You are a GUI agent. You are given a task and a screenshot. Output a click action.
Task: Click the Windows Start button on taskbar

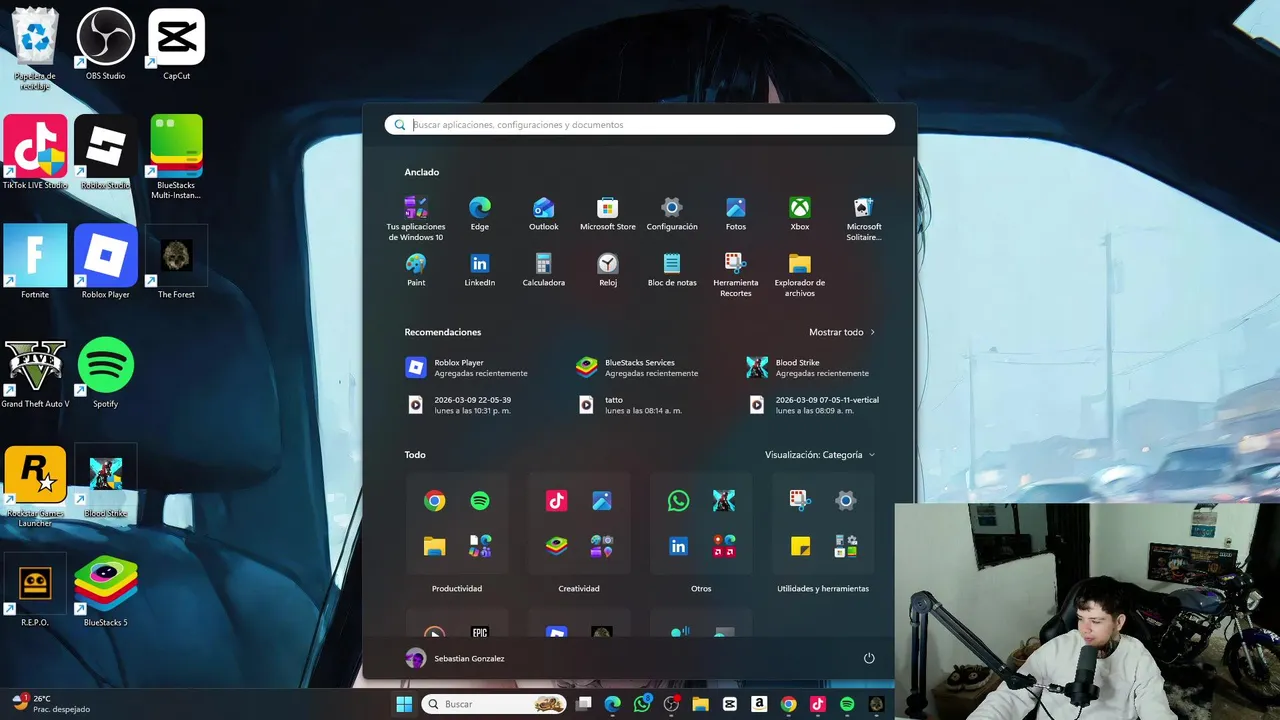(404, 704)
